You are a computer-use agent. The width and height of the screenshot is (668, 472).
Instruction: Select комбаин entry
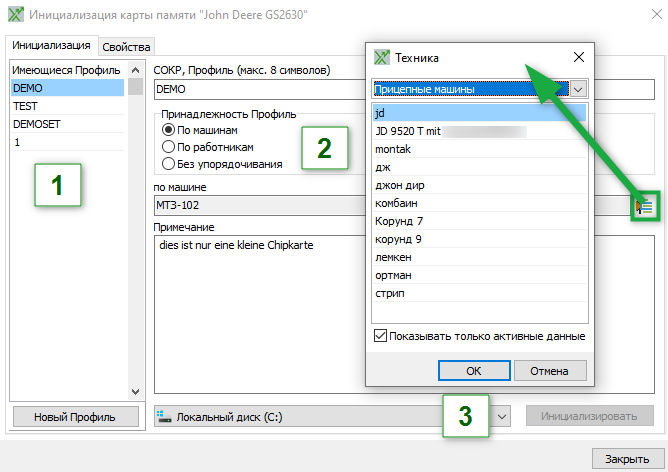(x=480, y=203)
